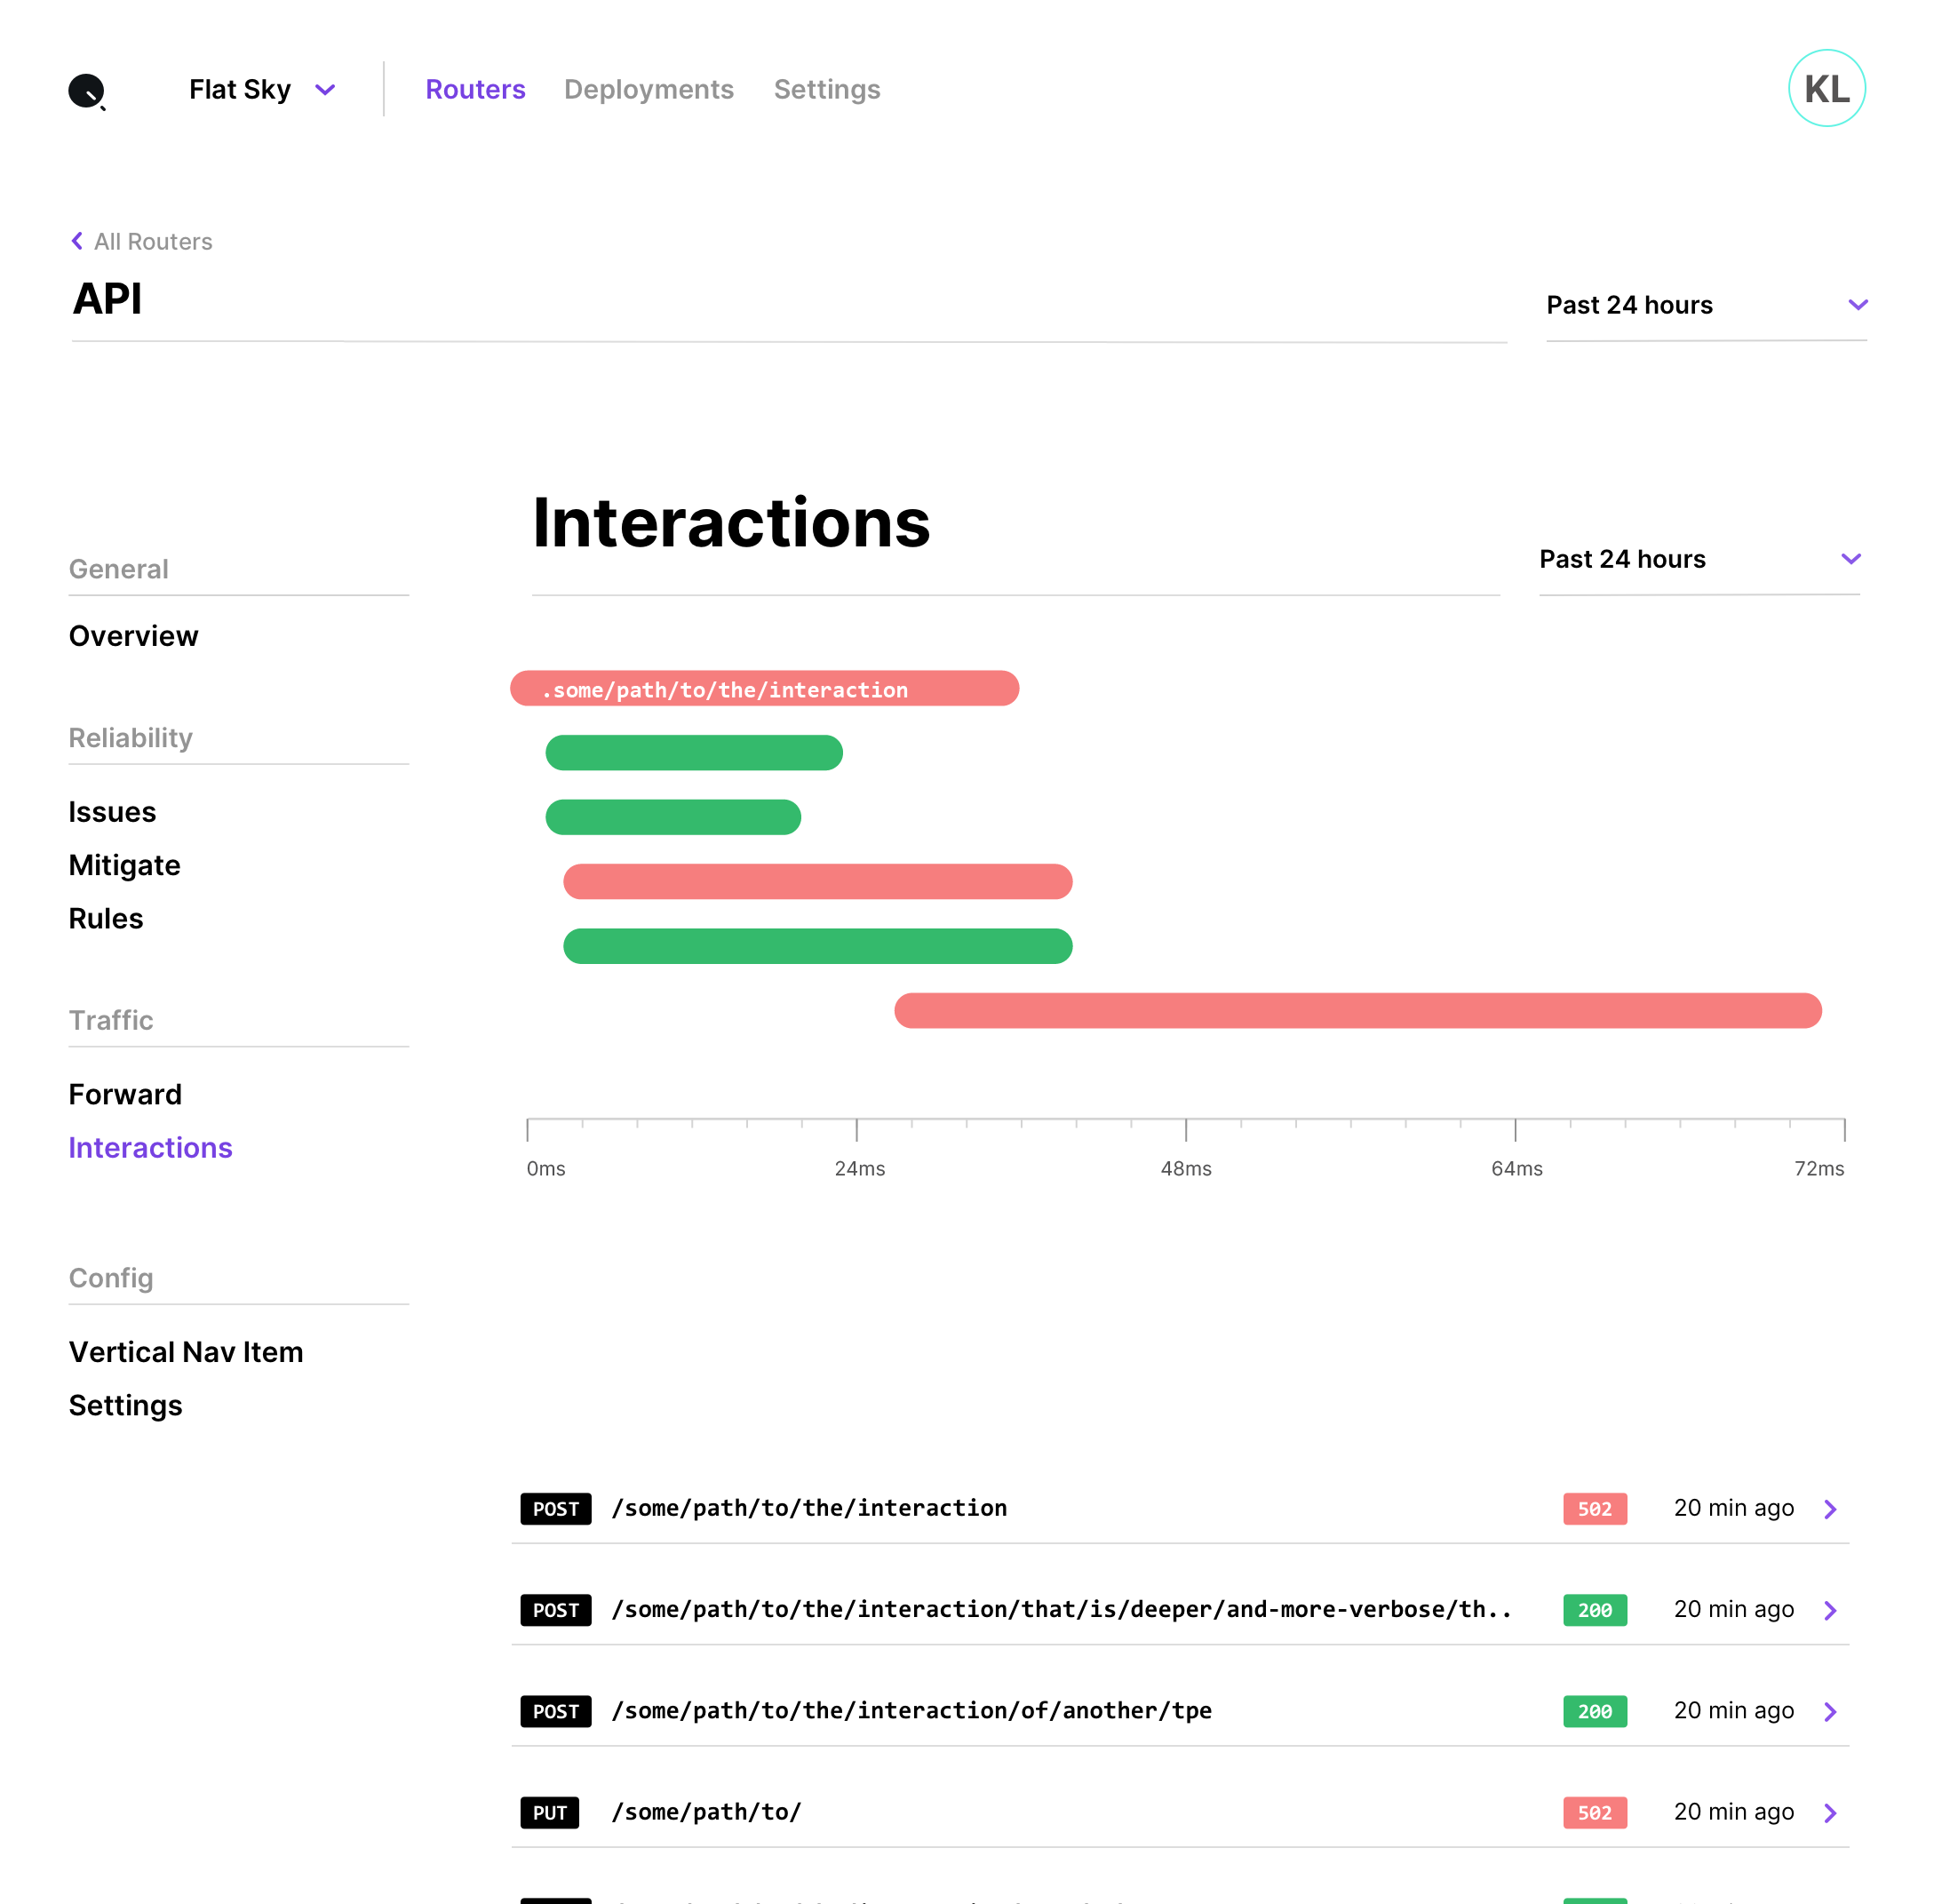Click the 200 badge on deeper/and-more-verbose row
1934x1904 pixels.
(x=1594, y=1610)
